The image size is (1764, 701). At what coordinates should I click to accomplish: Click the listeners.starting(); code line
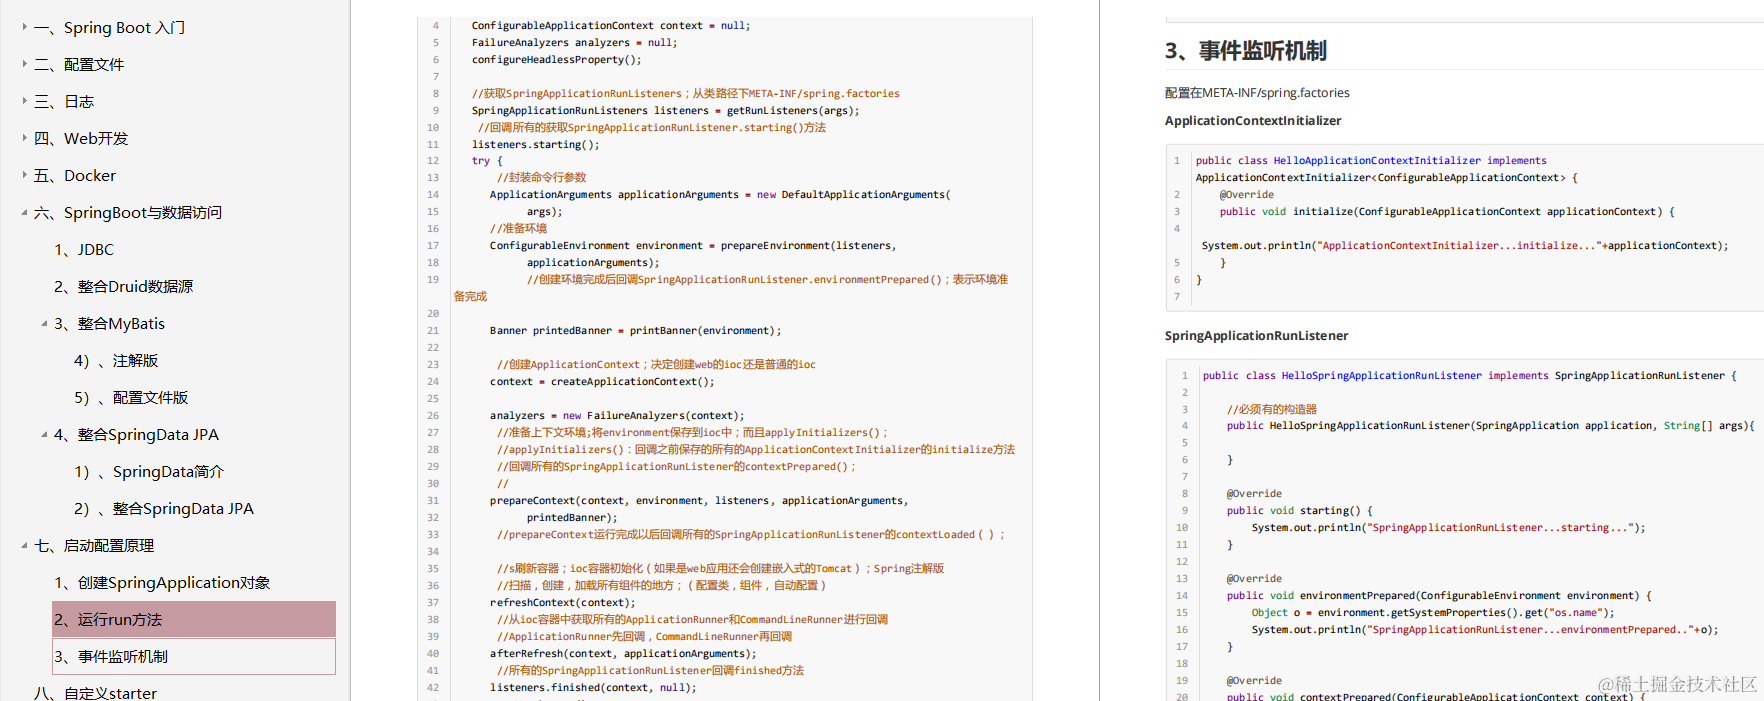(536, 145)
